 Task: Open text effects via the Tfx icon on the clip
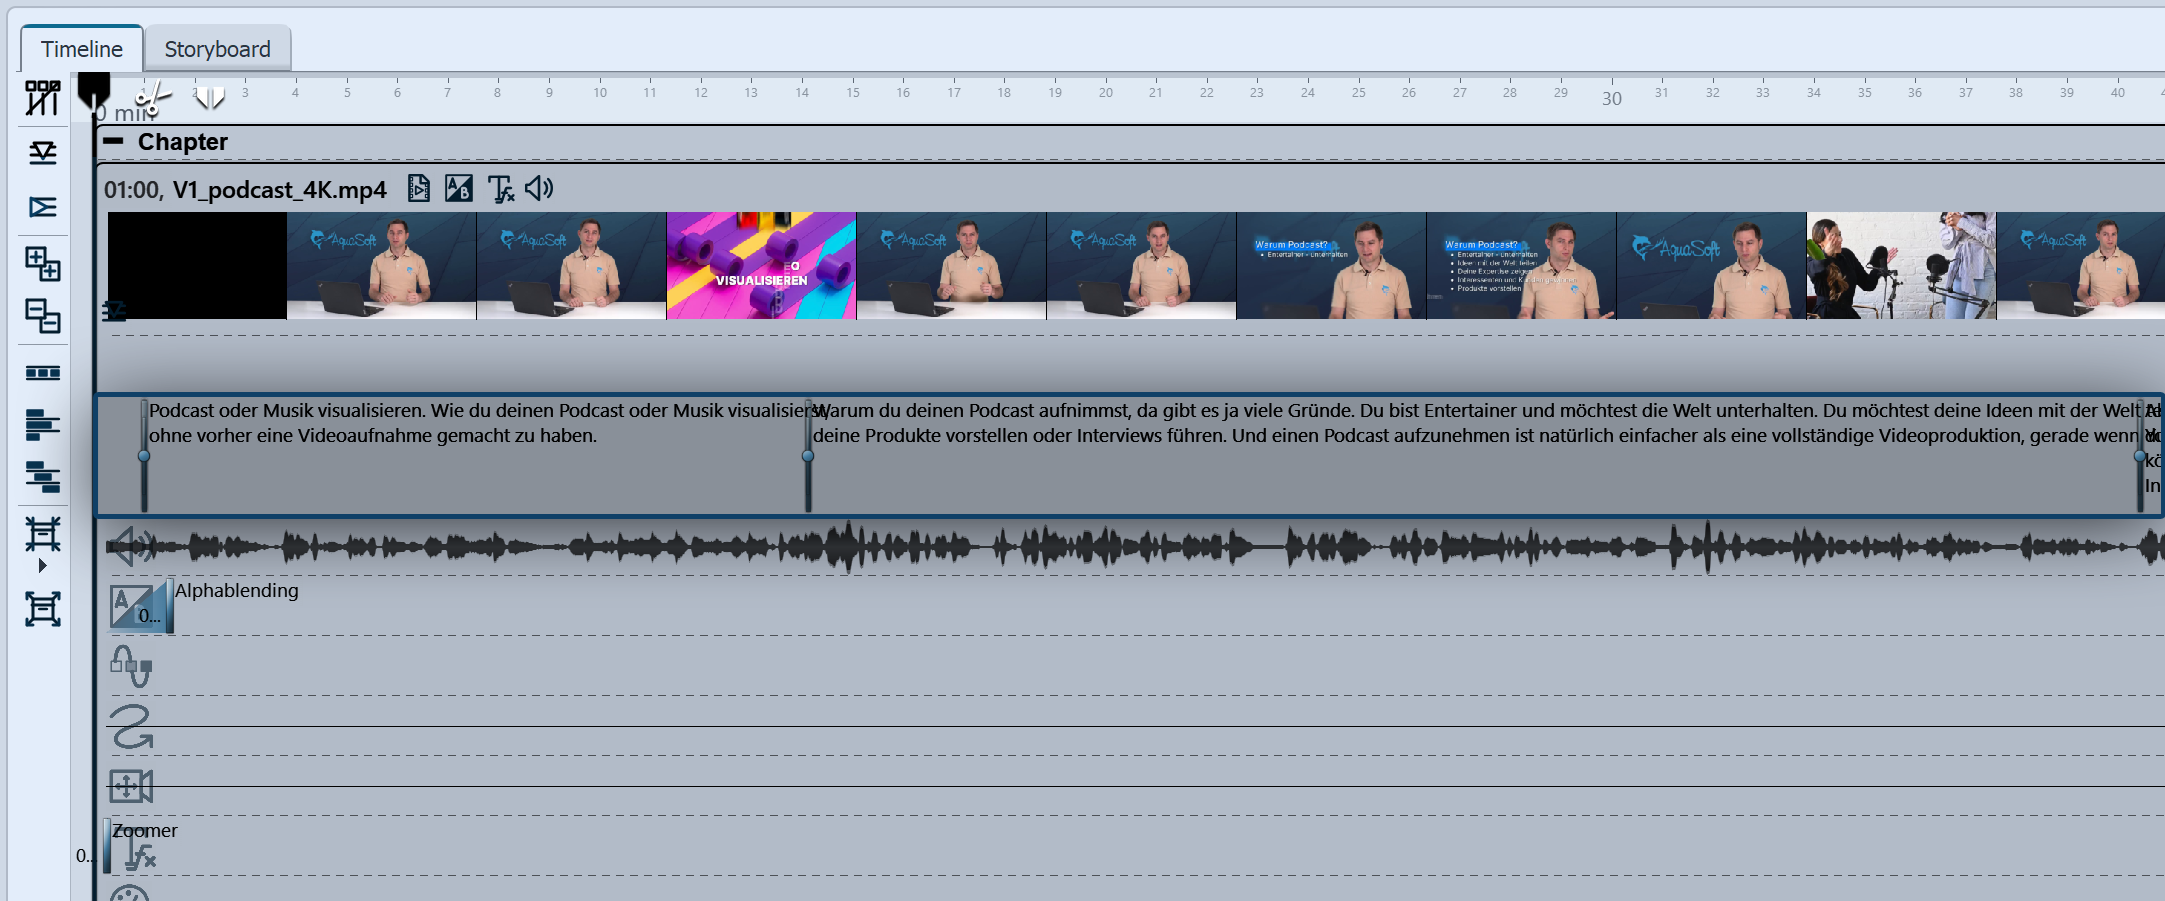(x=501, y=188)
